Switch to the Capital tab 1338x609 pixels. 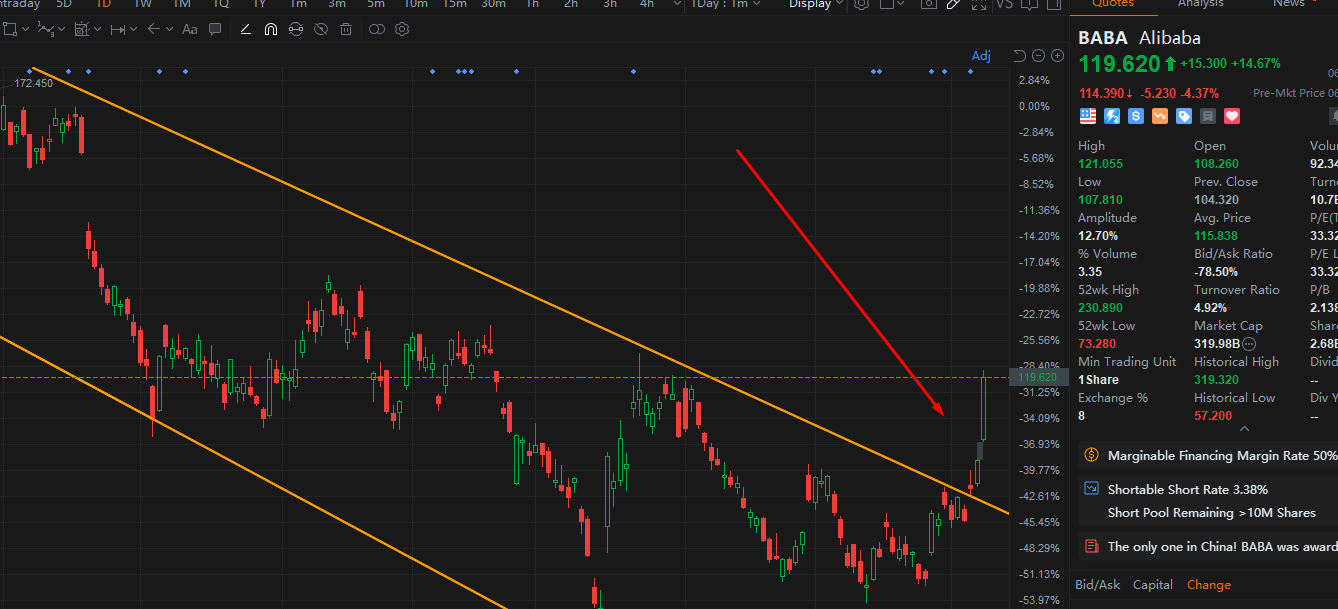(1153, 584)
